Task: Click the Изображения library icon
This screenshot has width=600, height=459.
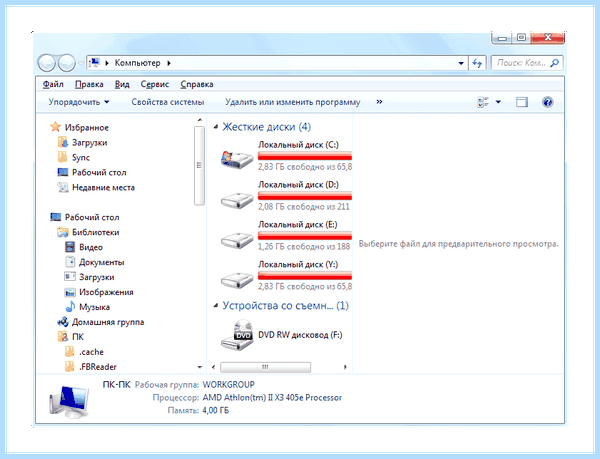Action: [70, 292]
